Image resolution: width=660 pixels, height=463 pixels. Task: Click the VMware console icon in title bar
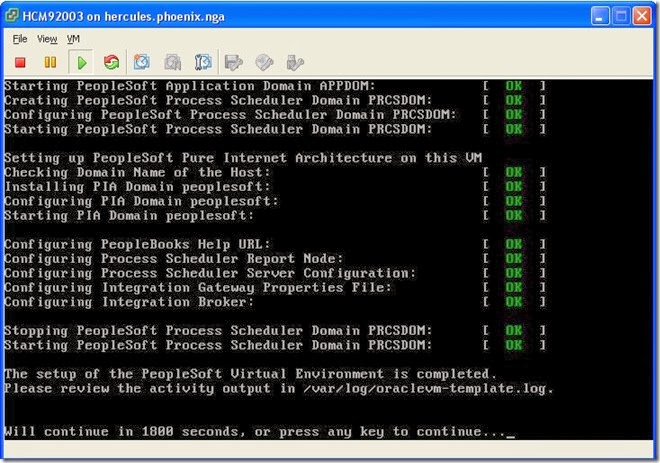12,16
